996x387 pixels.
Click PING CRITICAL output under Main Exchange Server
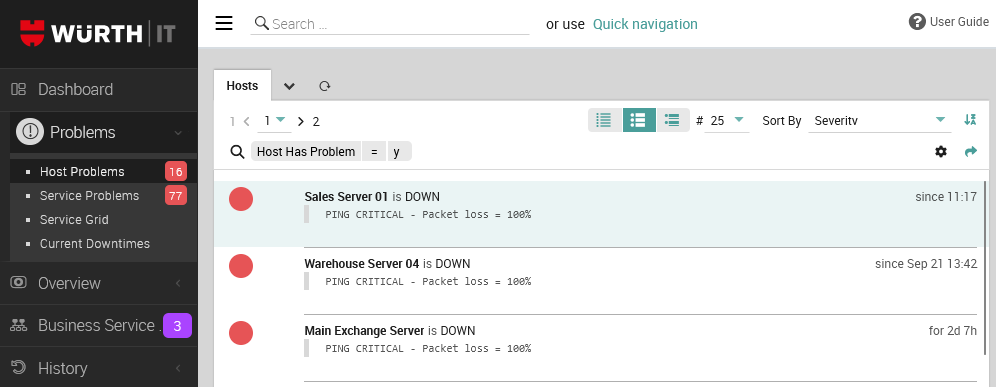[x=428, y=348]
